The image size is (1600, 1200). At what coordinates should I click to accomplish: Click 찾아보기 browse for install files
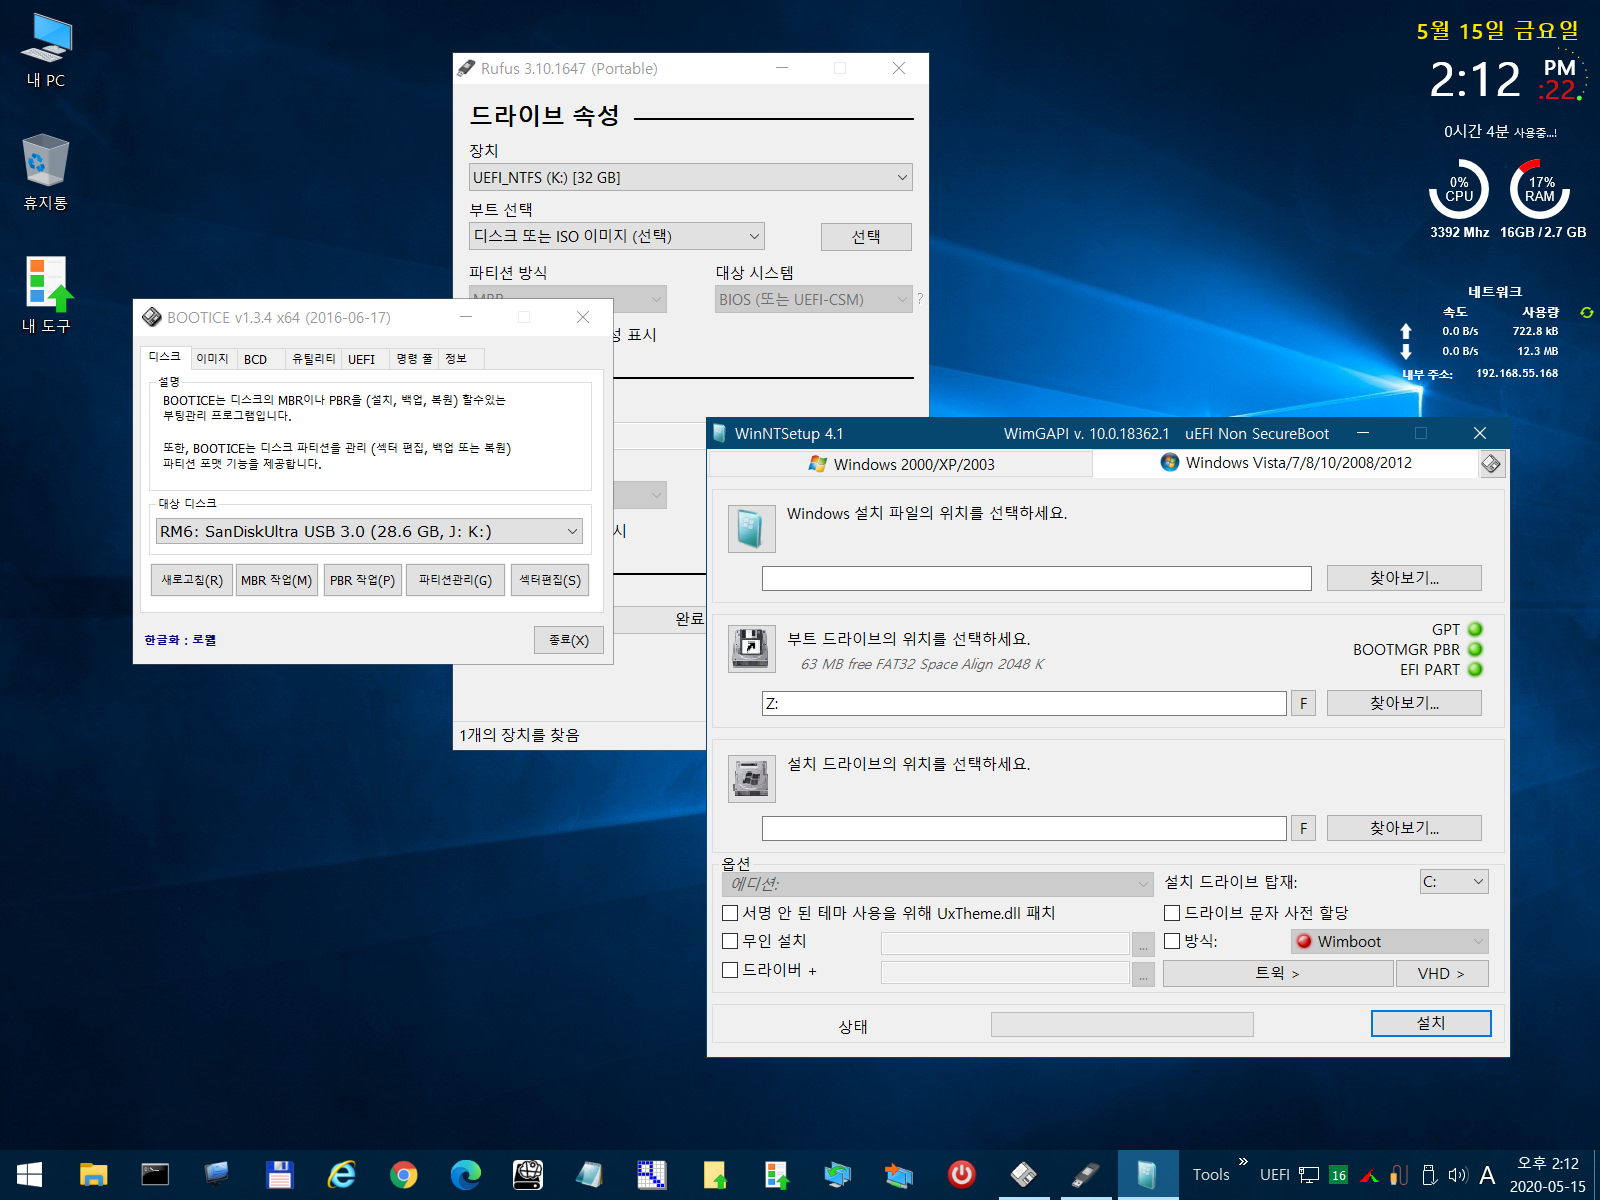(1404, 578)
